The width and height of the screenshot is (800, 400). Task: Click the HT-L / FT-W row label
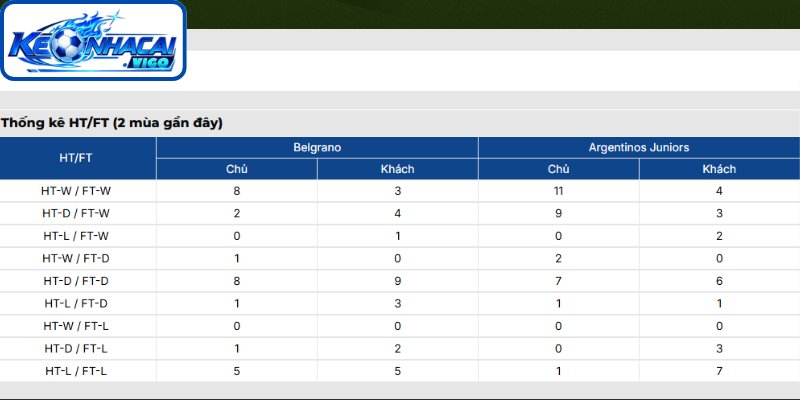click(76, 236)
